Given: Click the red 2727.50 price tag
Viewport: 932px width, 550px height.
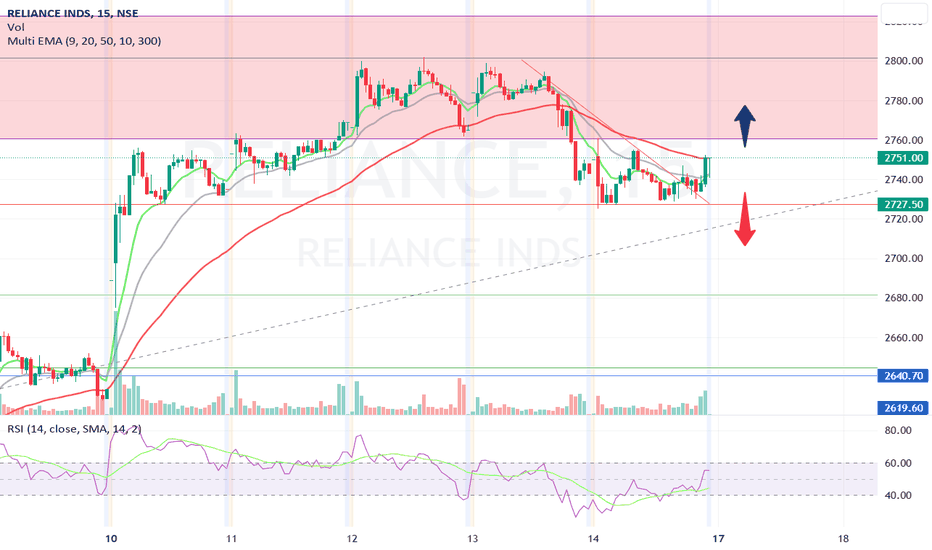Looking at the screenshot, I should (902, 205).
